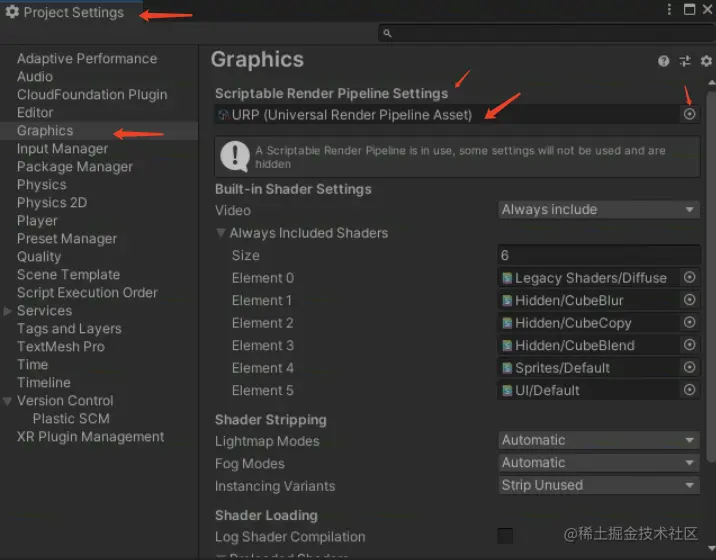Click the Graphics panel vertical scrollbar
Screen dimensions: 716x560
[x=711, y=276]
